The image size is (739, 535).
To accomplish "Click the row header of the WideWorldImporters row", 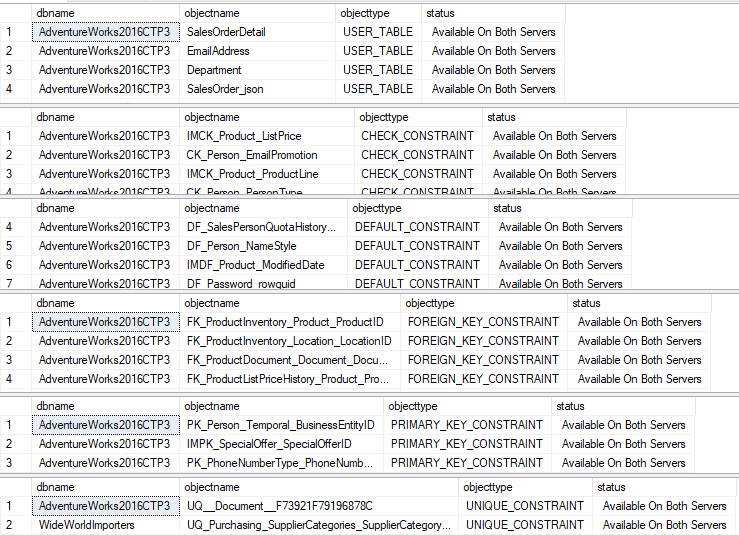I will [x=16, y=525].
